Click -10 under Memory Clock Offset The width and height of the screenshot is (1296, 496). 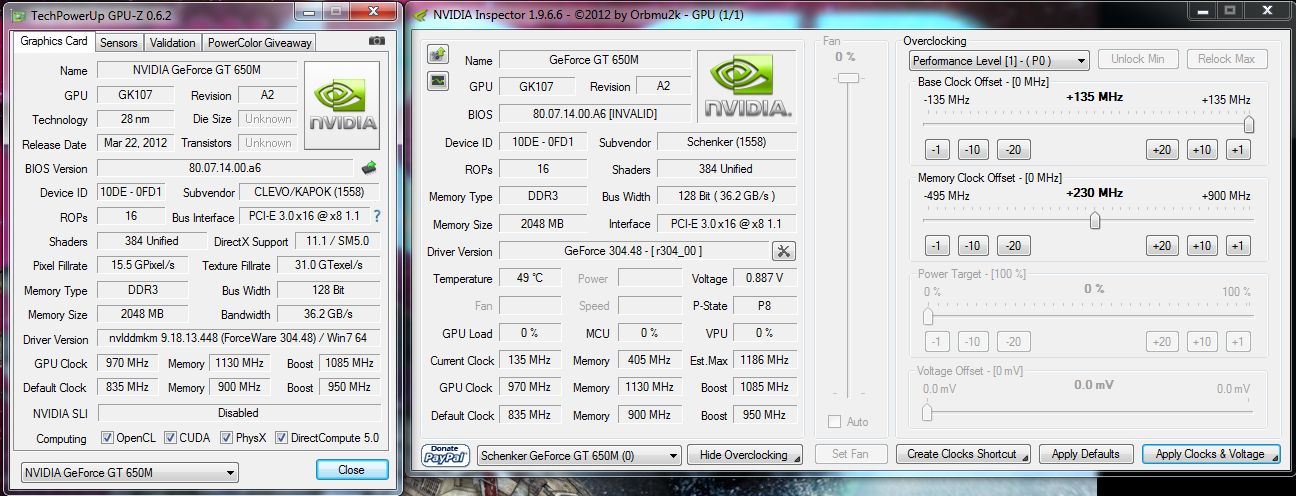tap(973, 246)
